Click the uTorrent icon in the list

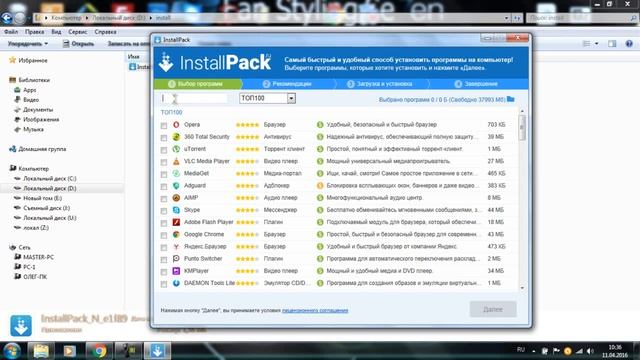point(176,149)
